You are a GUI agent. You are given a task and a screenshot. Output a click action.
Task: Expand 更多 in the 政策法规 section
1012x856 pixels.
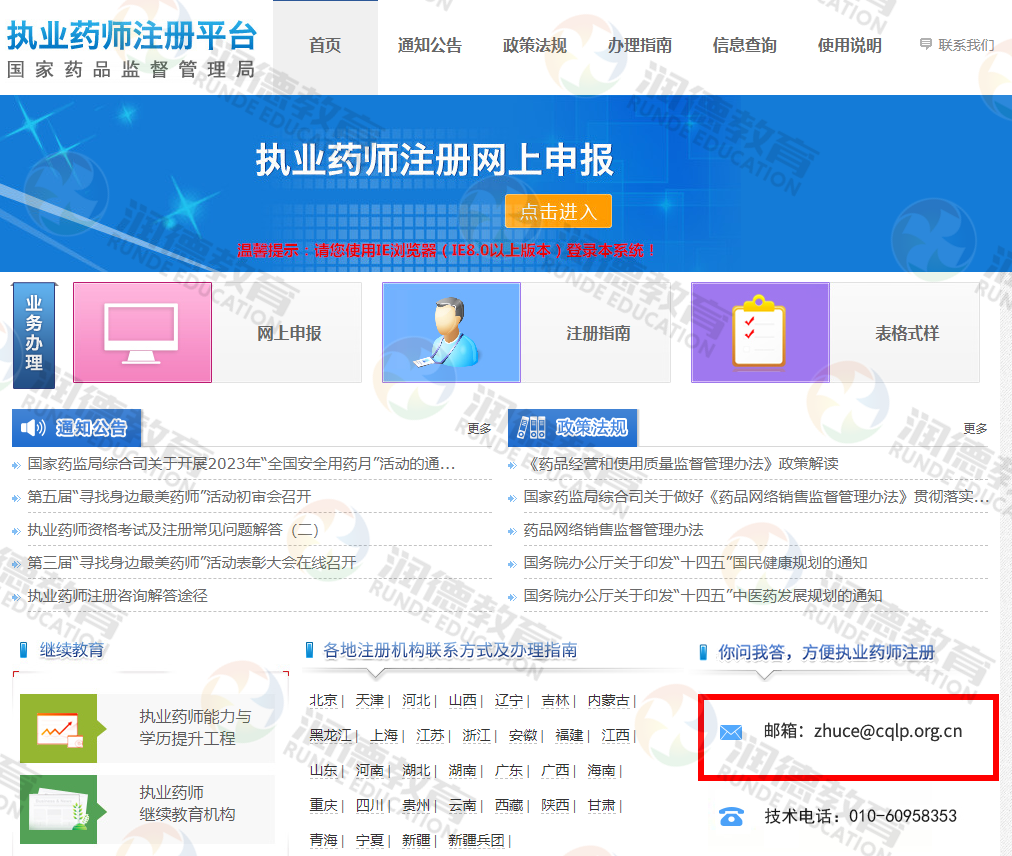click(975, 429)
